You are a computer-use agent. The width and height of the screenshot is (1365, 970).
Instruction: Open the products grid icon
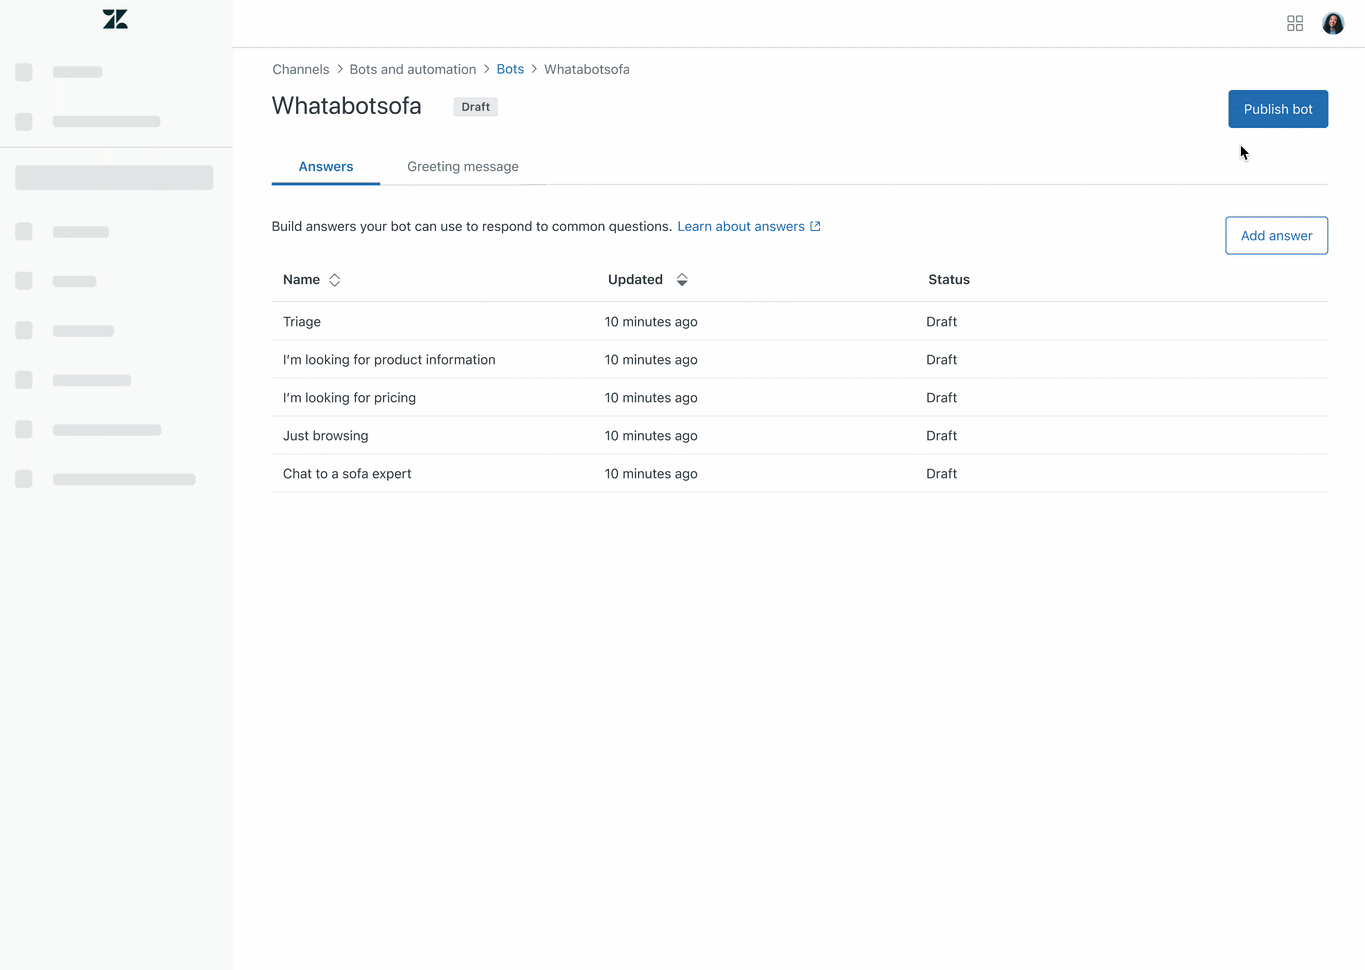click(x=1295, y=23)
